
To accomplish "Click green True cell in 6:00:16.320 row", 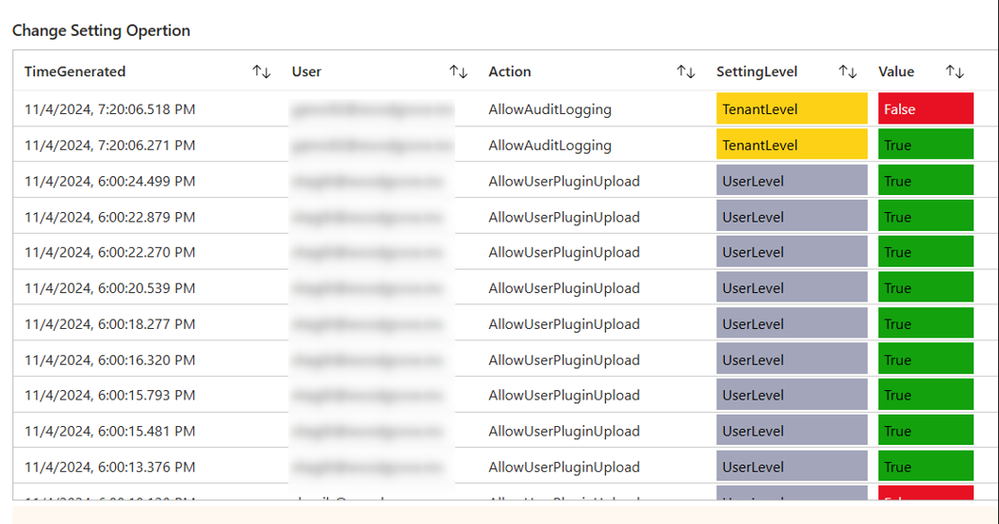I will pyautogui.click(x=926, y=358).
